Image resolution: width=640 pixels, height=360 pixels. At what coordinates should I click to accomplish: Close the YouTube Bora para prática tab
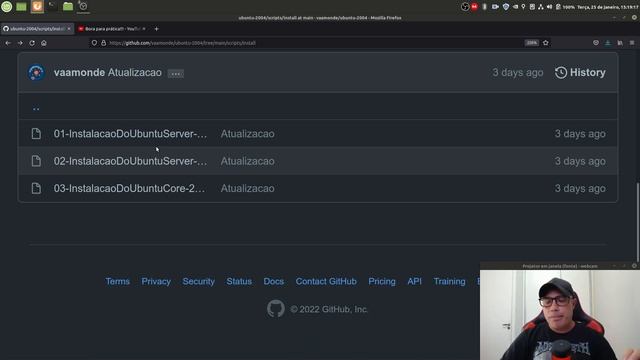[x=144, y=29]
